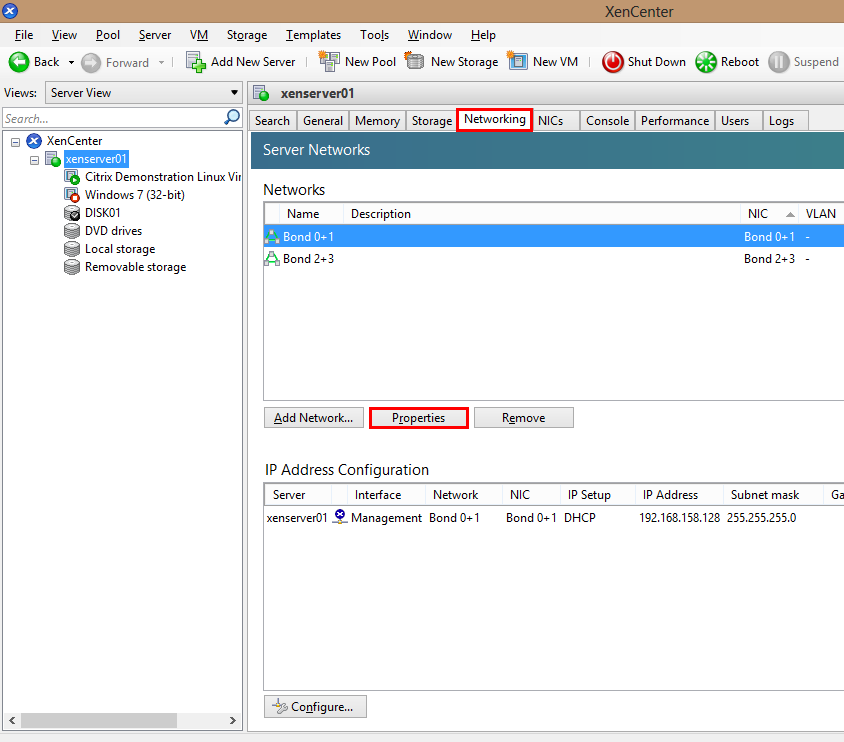
Task: Collapse the XenCenter root node
Action: tap(16, 142)
